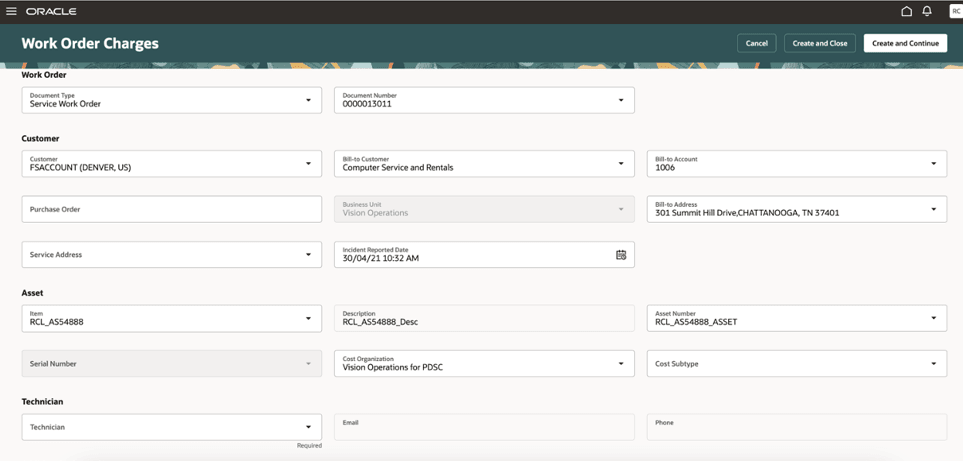Image resolution: width=963 pixels, height=461 pixels.
Task: Click the 'Required' hint under Technician
Action: tap(310, 446)
